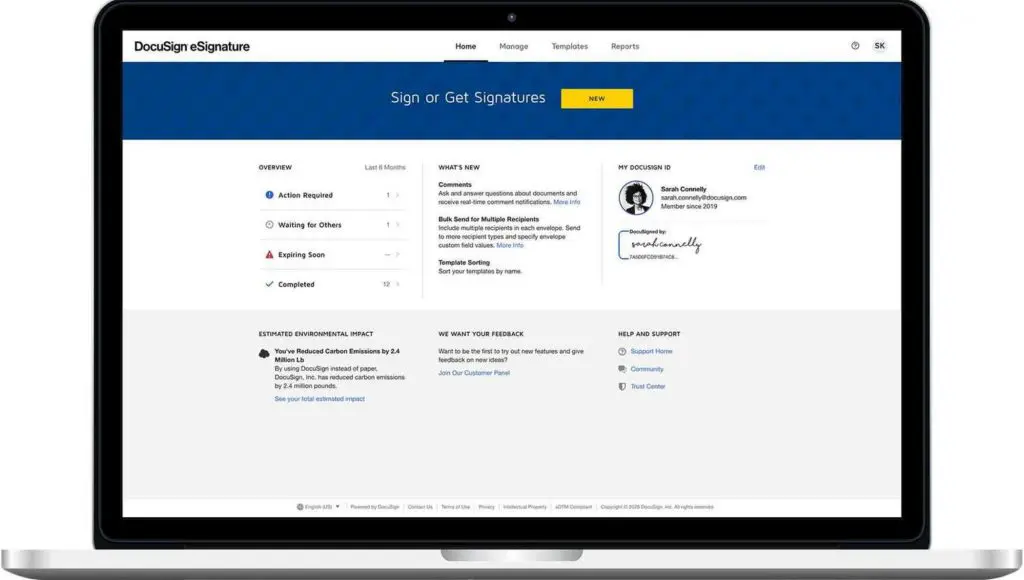Viewport: 1024px width, 580px height.
Task: Click Edit next to My DocuSign ID
Action: (760, 167)
